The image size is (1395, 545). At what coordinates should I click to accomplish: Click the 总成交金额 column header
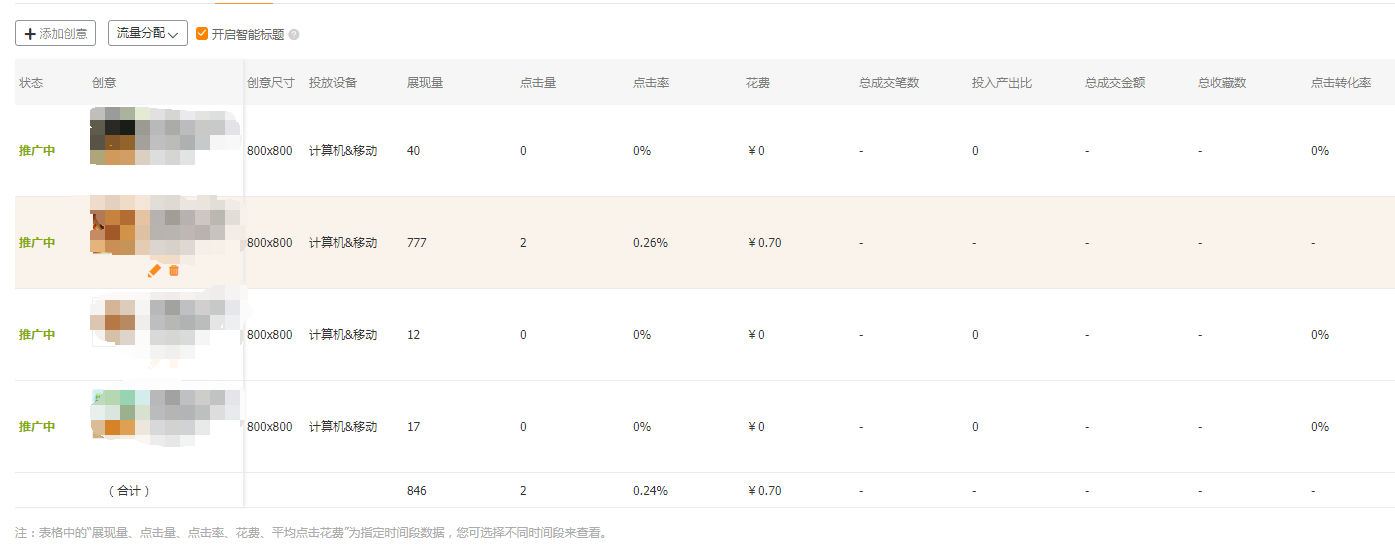tap(1114, 82)
